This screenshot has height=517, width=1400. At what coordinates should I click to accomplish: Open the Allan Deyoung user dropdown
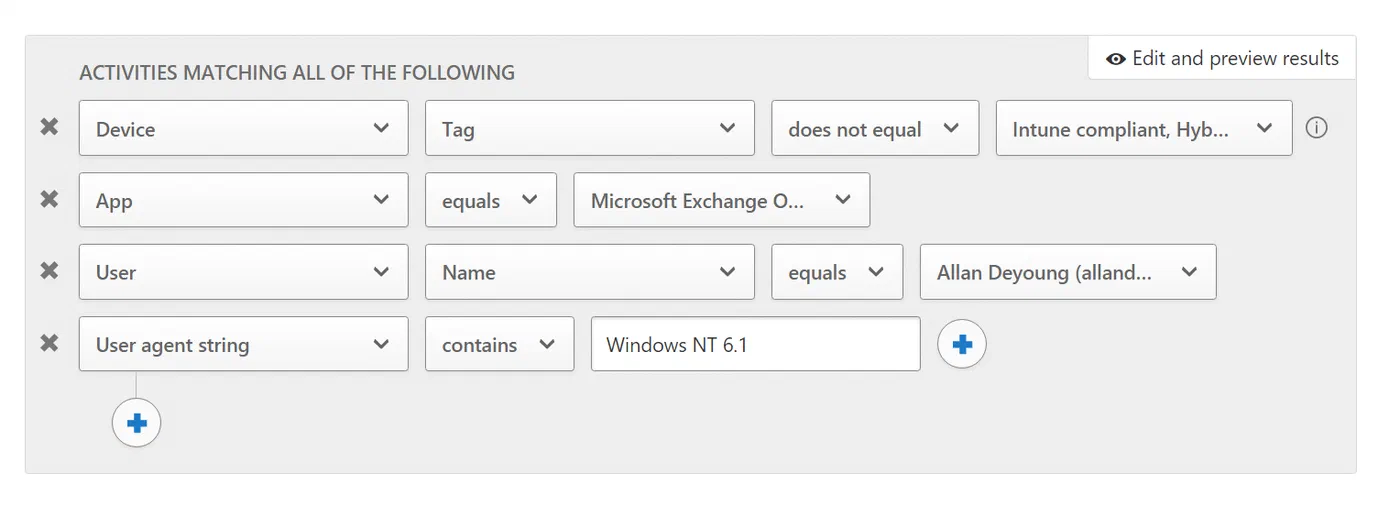[x=1068, y=272]
